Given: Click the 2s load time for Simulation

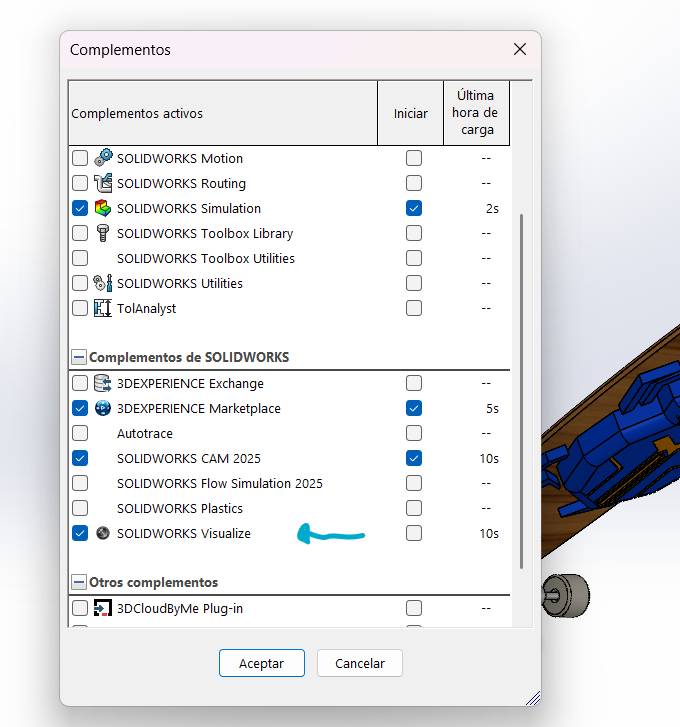Looking at the screenshot, I should click(492, 208).
